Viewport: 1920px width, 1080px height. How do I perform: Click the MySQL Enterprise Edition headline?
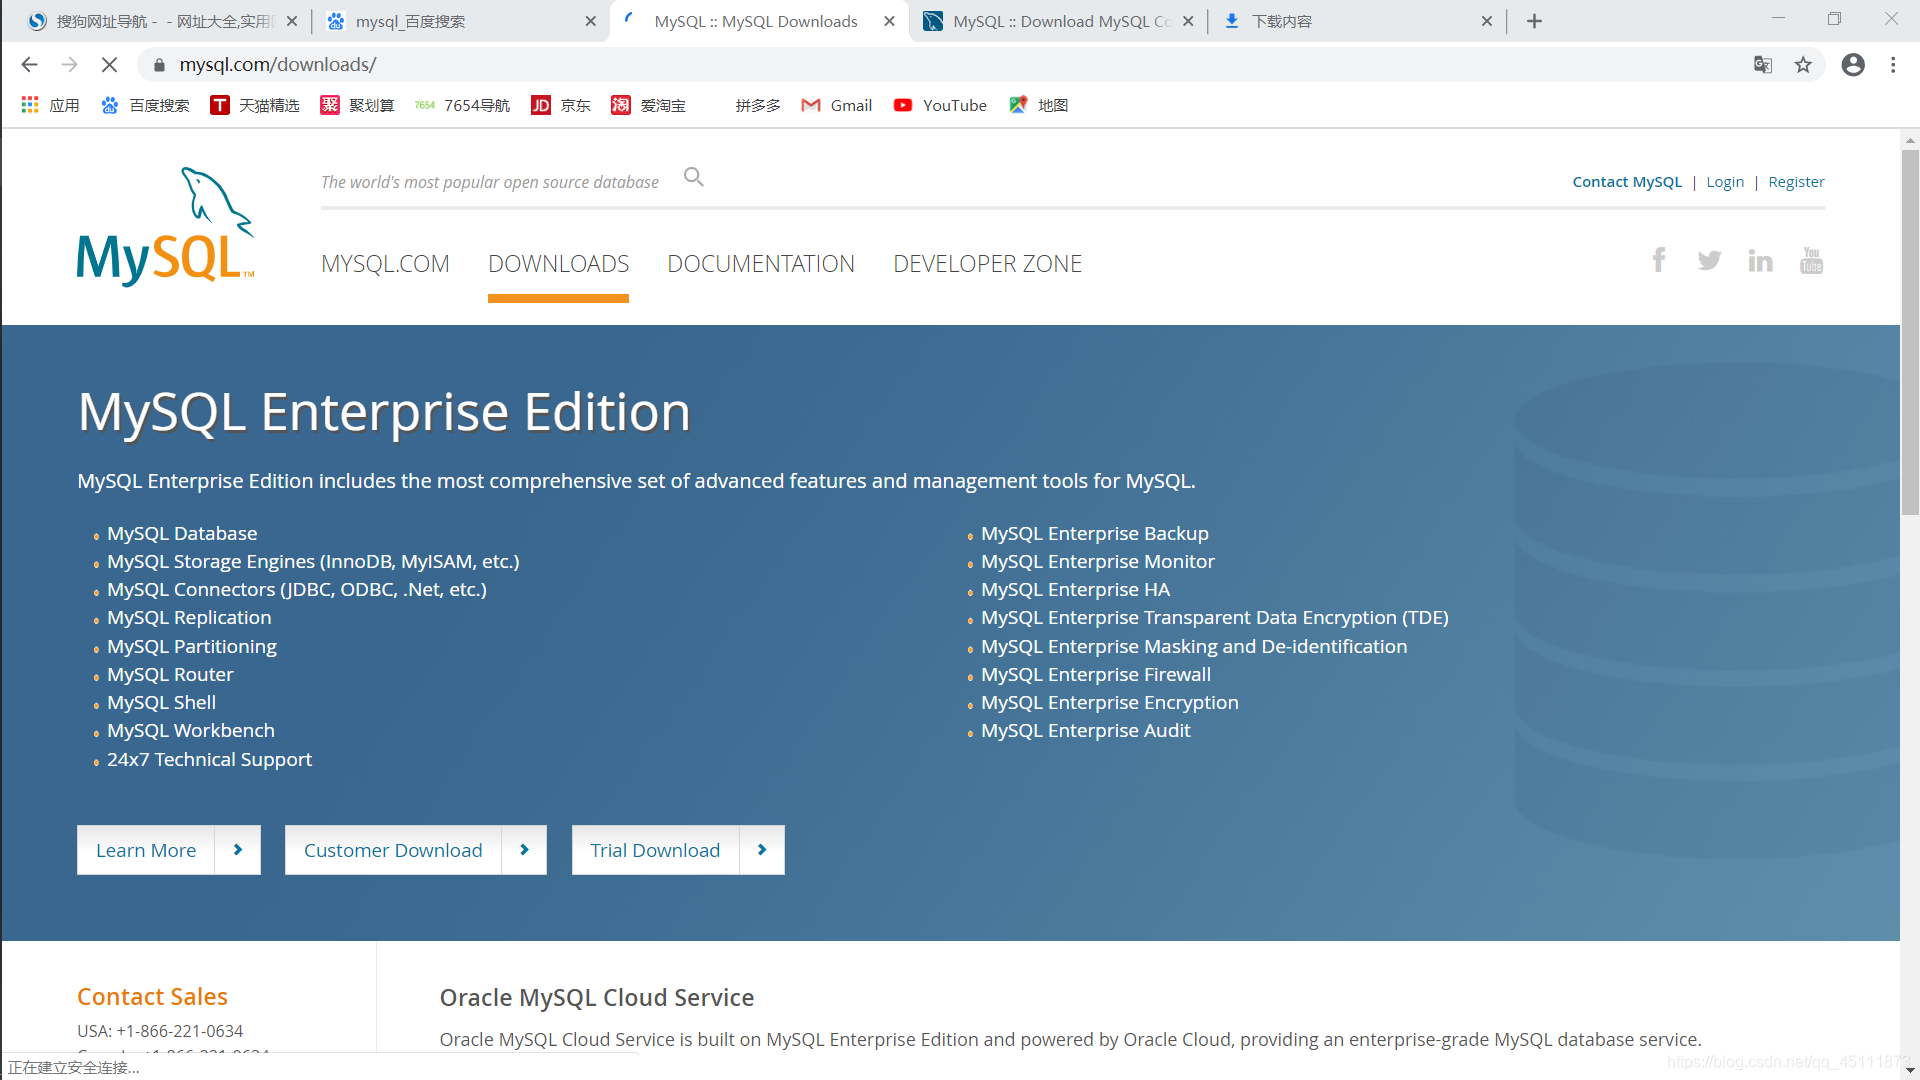(384, 413)
